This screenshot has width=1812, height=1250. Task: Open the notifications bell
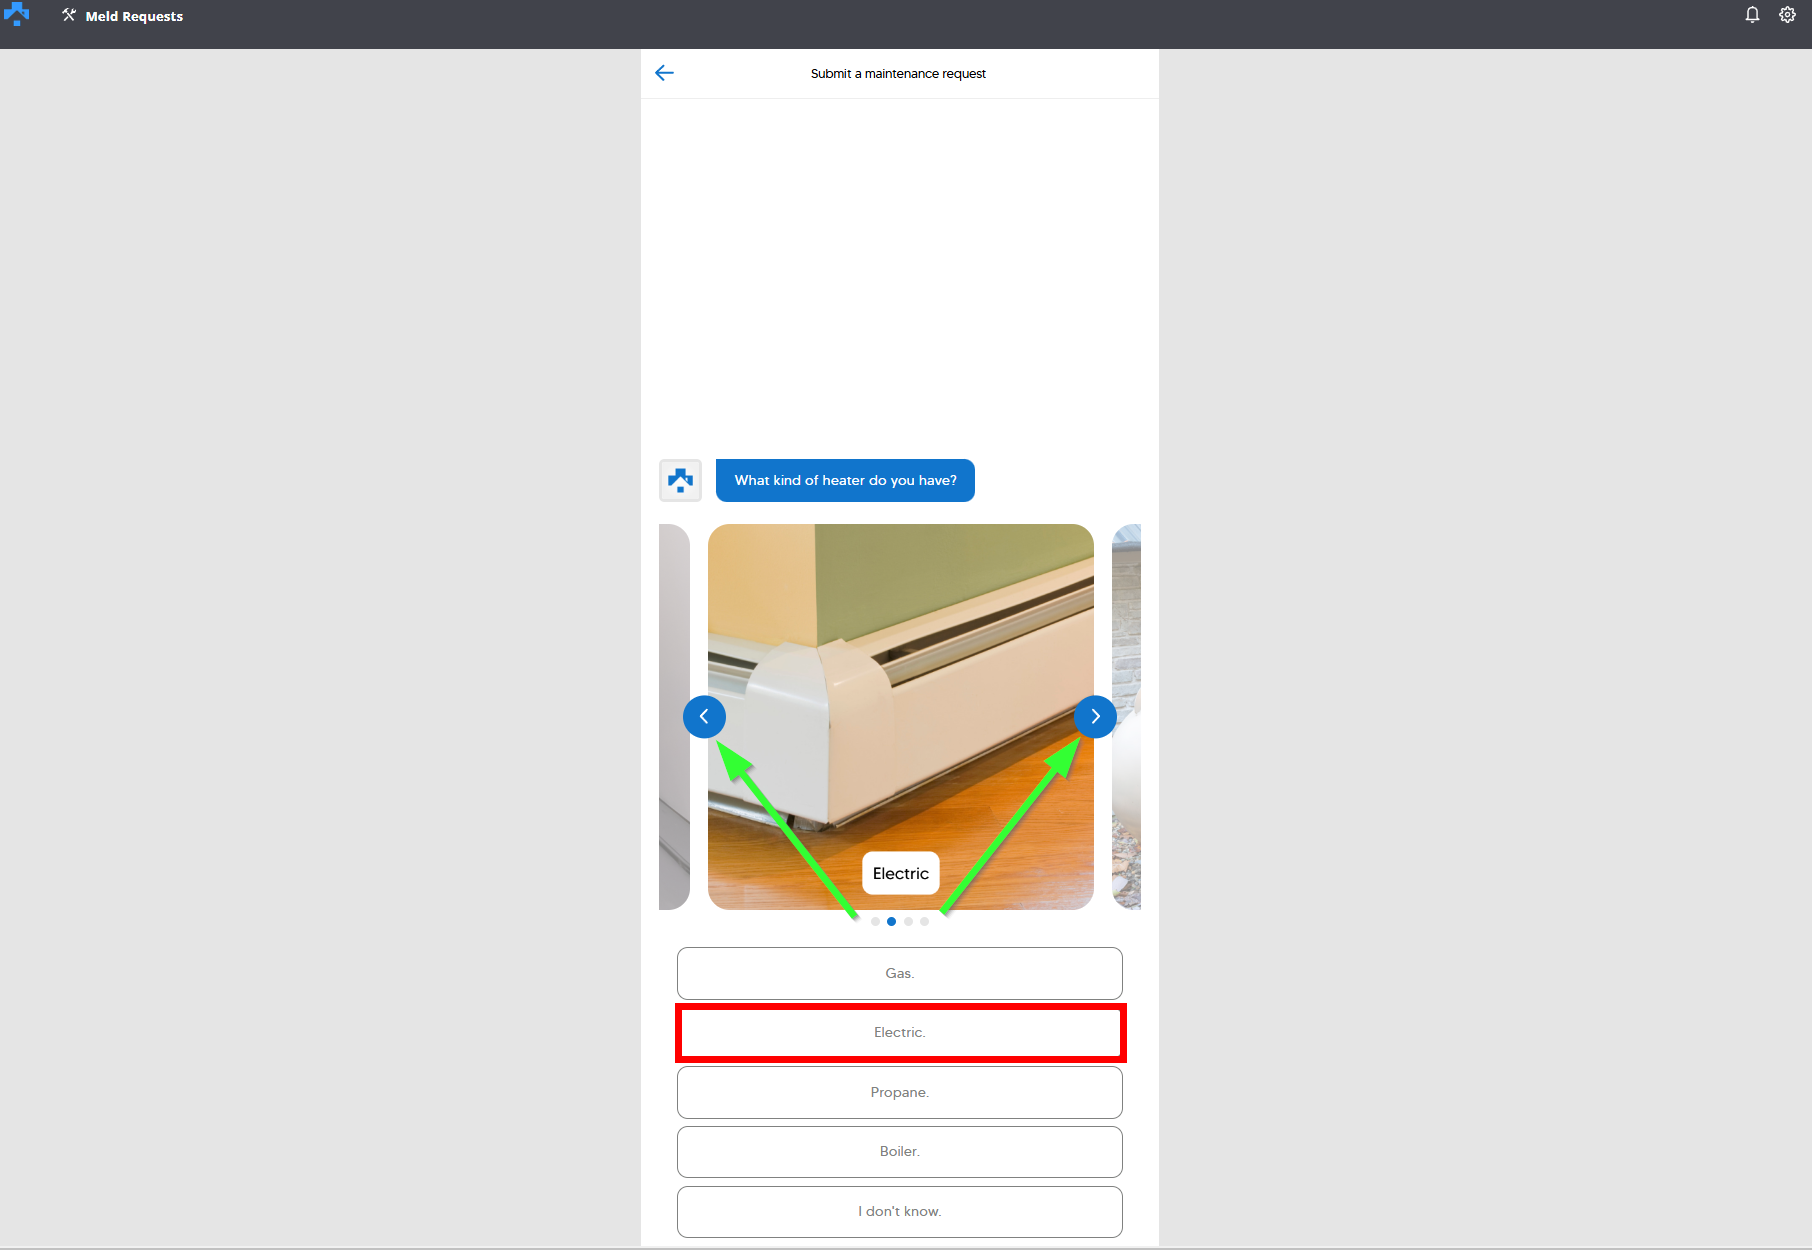(1752, 15)
